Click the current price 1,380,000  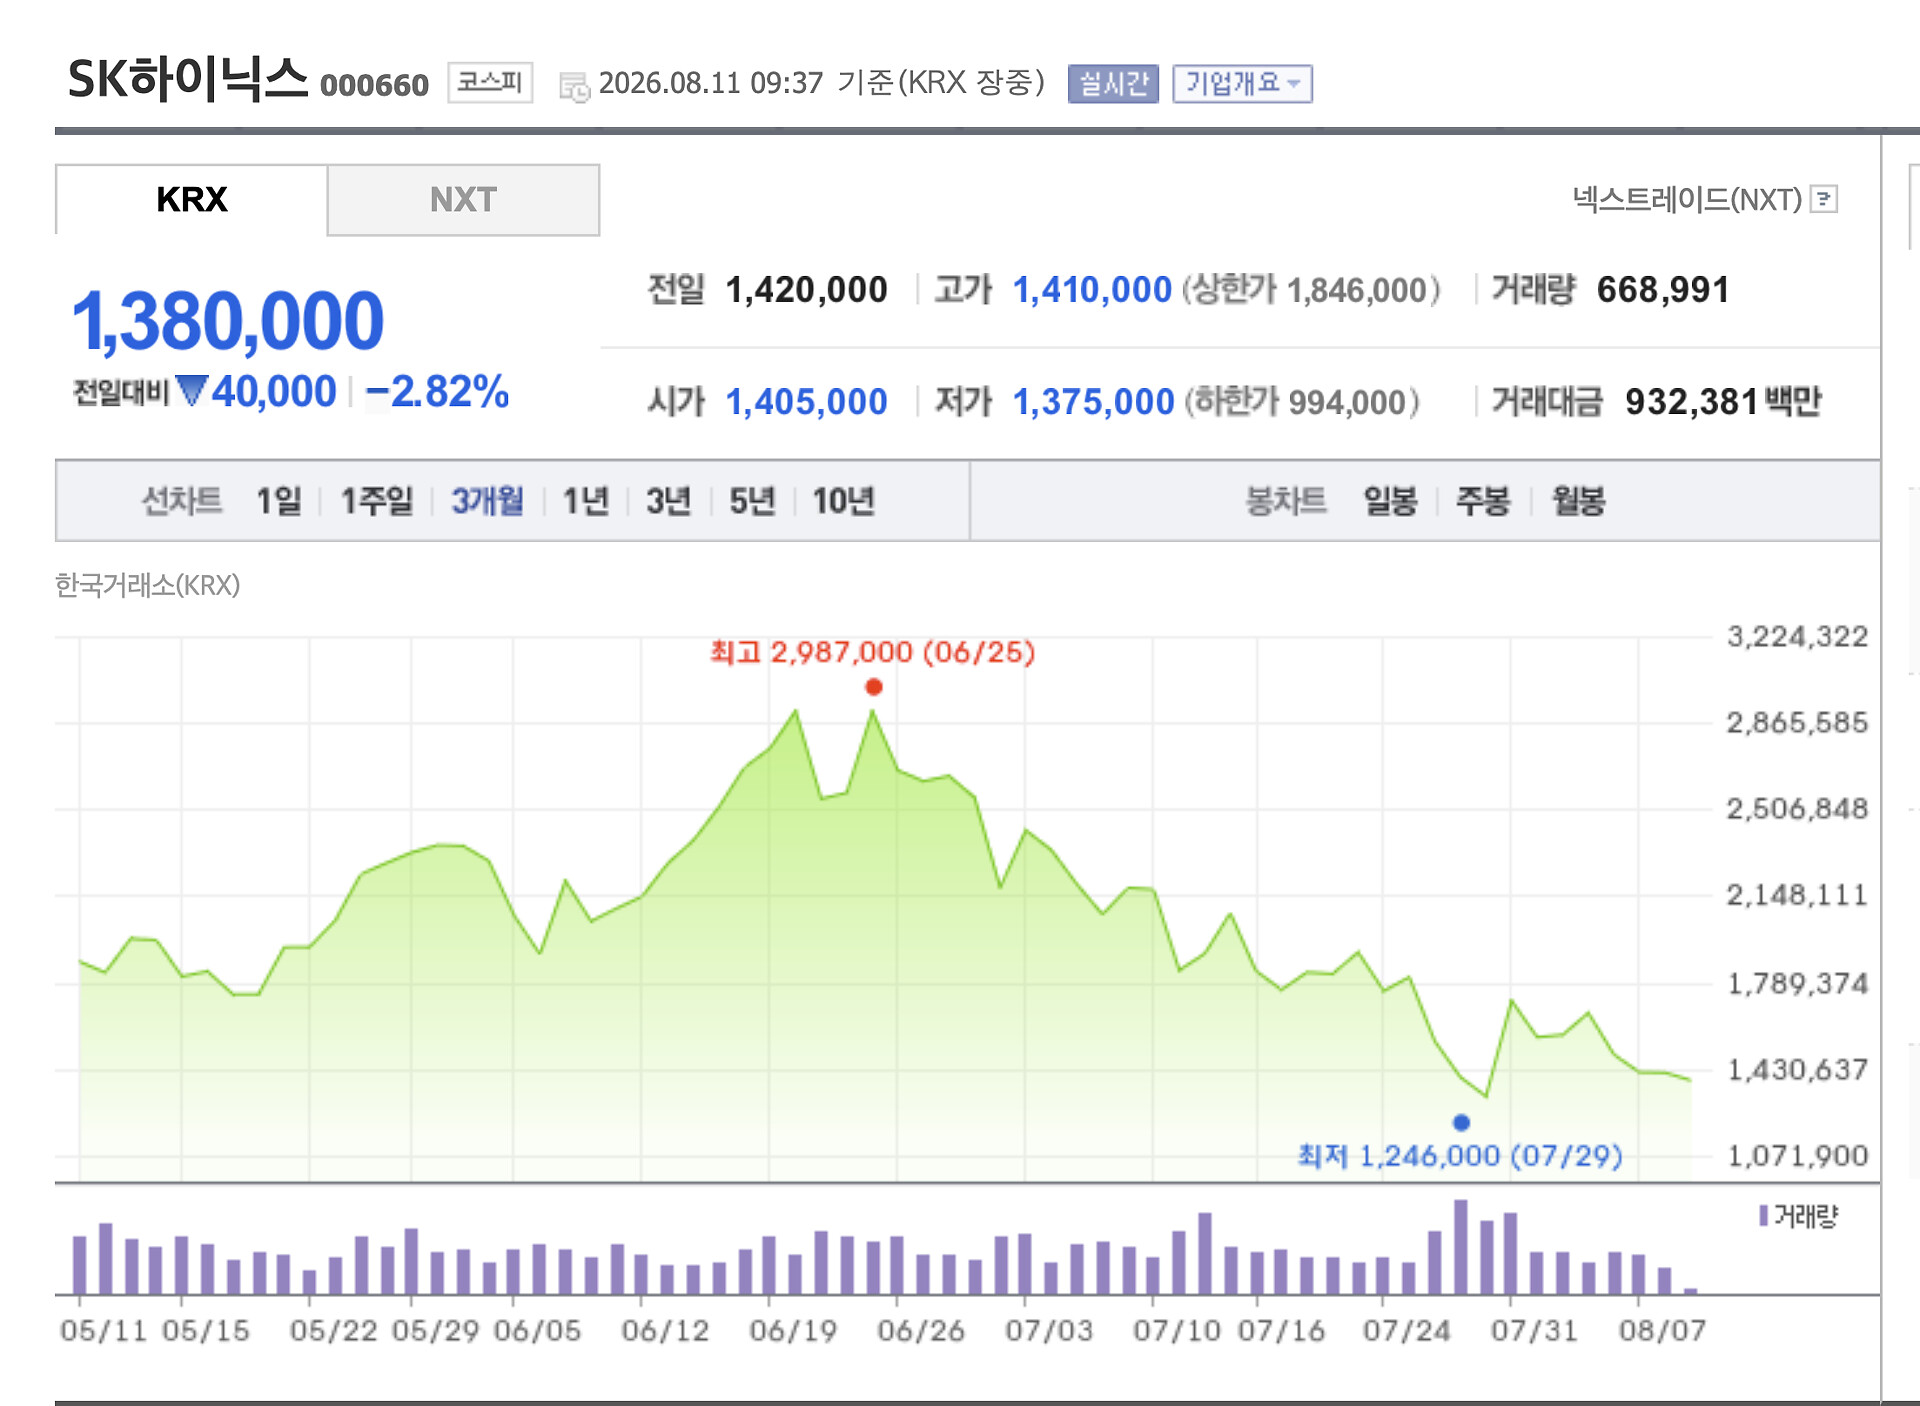(228, 321)
